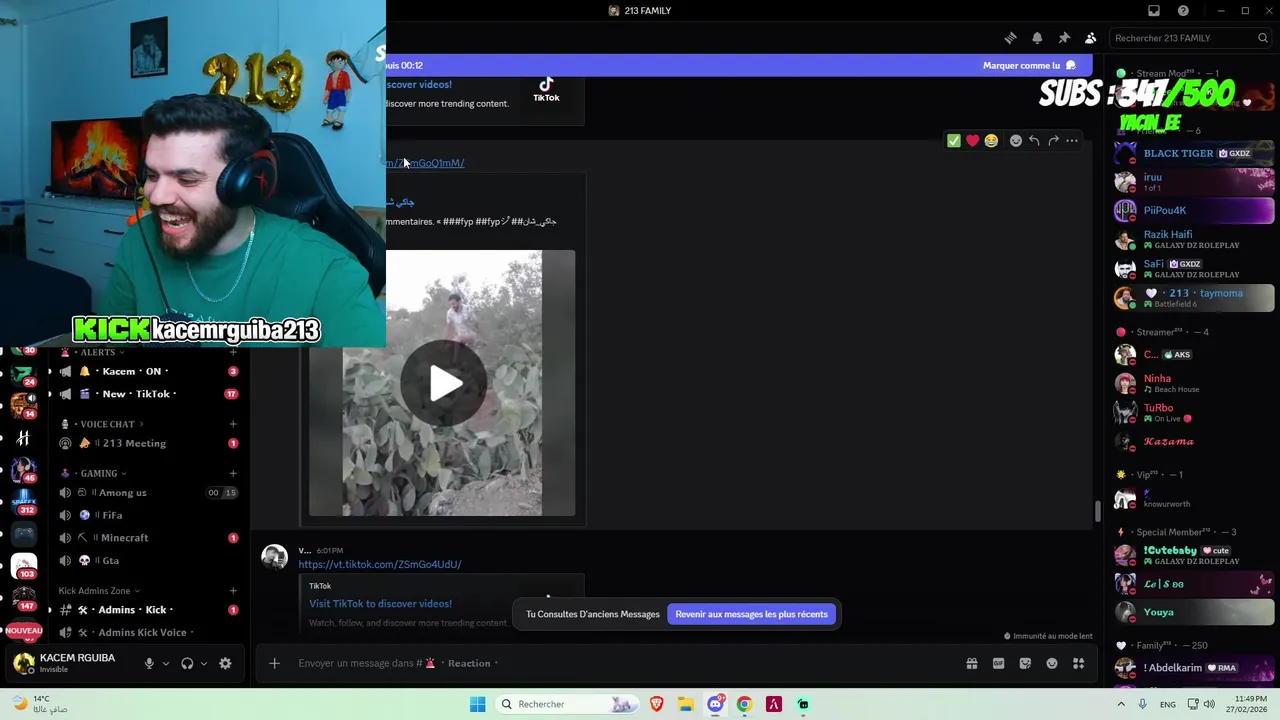Open microphone input options chevron
This screenshot has height=720, width=1280.
[x=166, y=663]
